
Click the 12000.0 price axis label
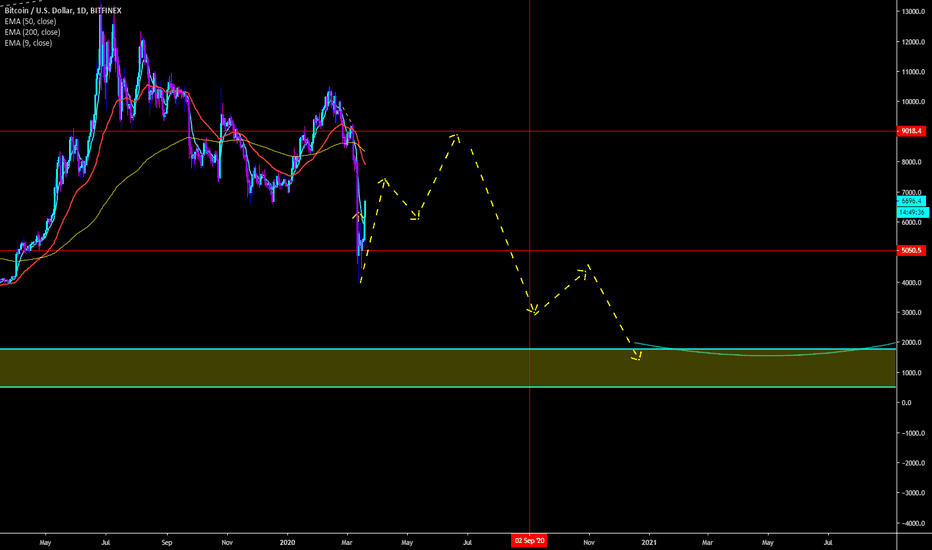click(x=913, y=42)
